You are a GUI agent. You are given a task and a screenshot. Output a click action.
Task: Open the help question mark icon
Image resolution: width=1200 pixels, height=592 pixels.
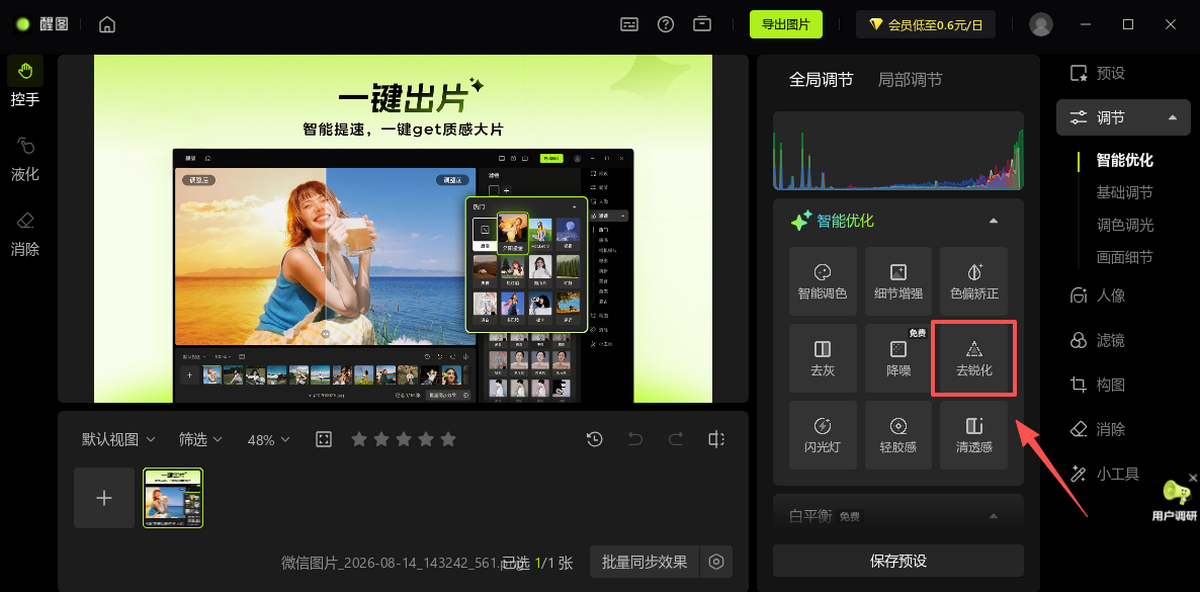(666, 24)
